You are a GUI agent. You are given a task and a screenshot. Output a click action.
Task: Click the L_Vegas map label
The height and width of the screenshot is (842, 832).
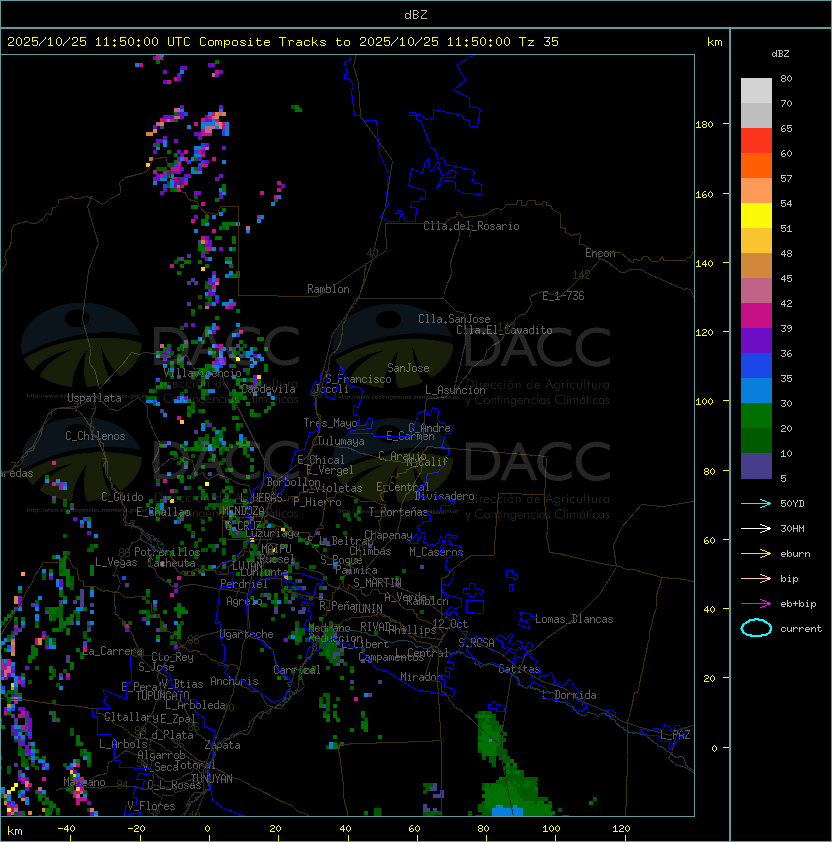(x=116, y=562)
